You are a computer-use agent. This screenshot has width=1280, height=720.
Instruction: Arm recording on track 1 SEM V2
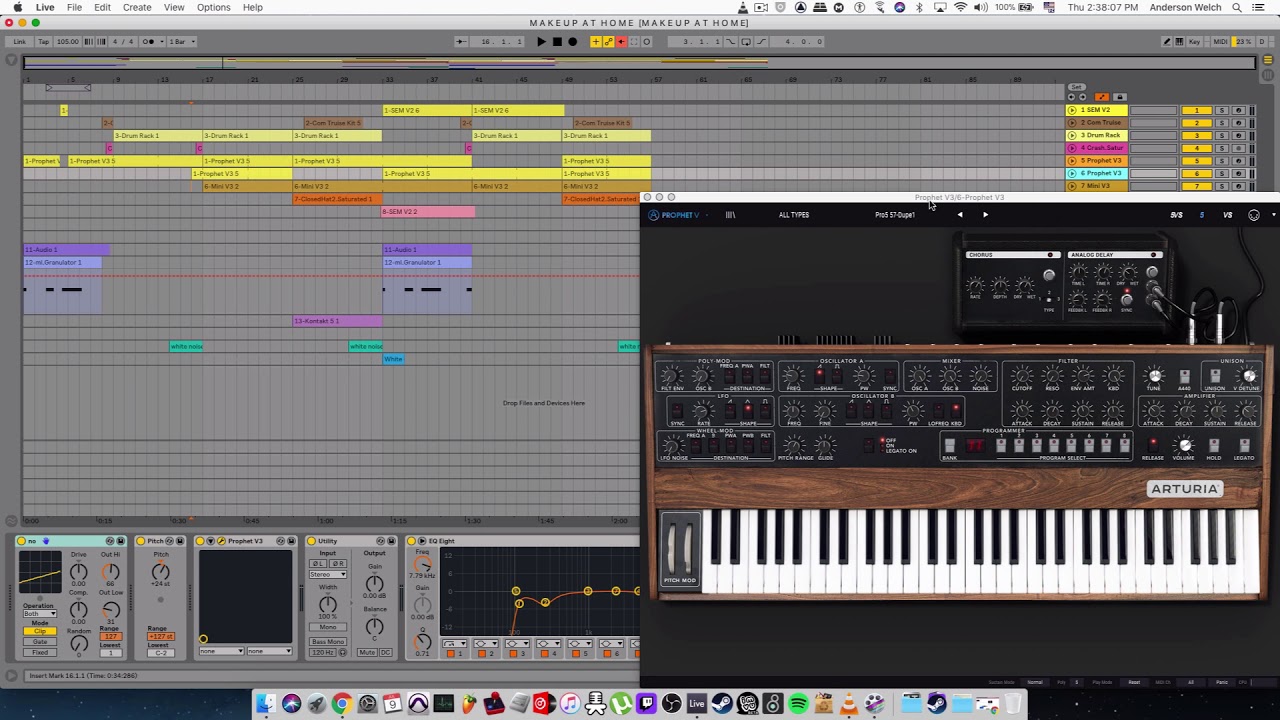tap(1238, 110)
